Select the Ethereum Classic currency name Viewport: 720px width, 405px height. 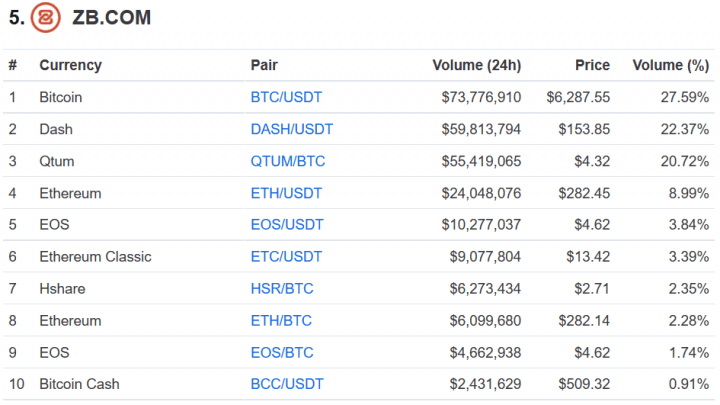[96, 257]
